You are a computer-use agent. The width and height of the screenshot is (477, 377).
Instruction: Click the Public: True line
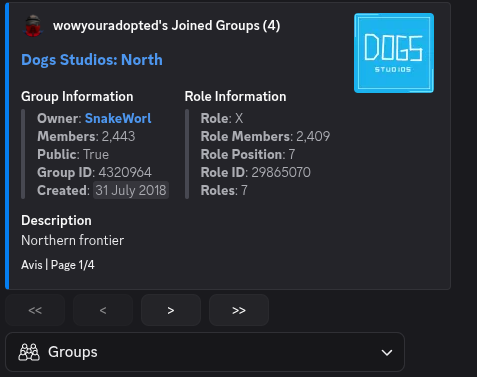[73, 154]
